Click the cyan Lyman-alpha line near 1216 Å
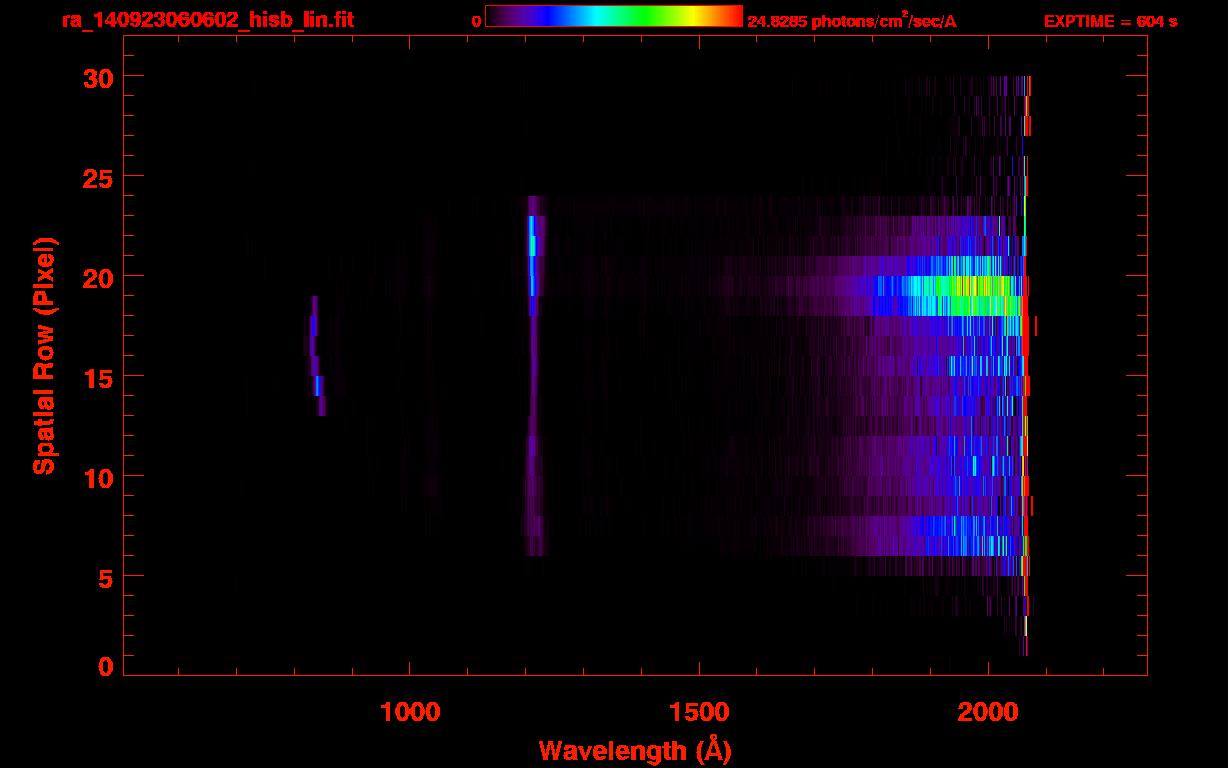Image resolution: width=1228 pixels, height=768 pixels. (532, 256)
